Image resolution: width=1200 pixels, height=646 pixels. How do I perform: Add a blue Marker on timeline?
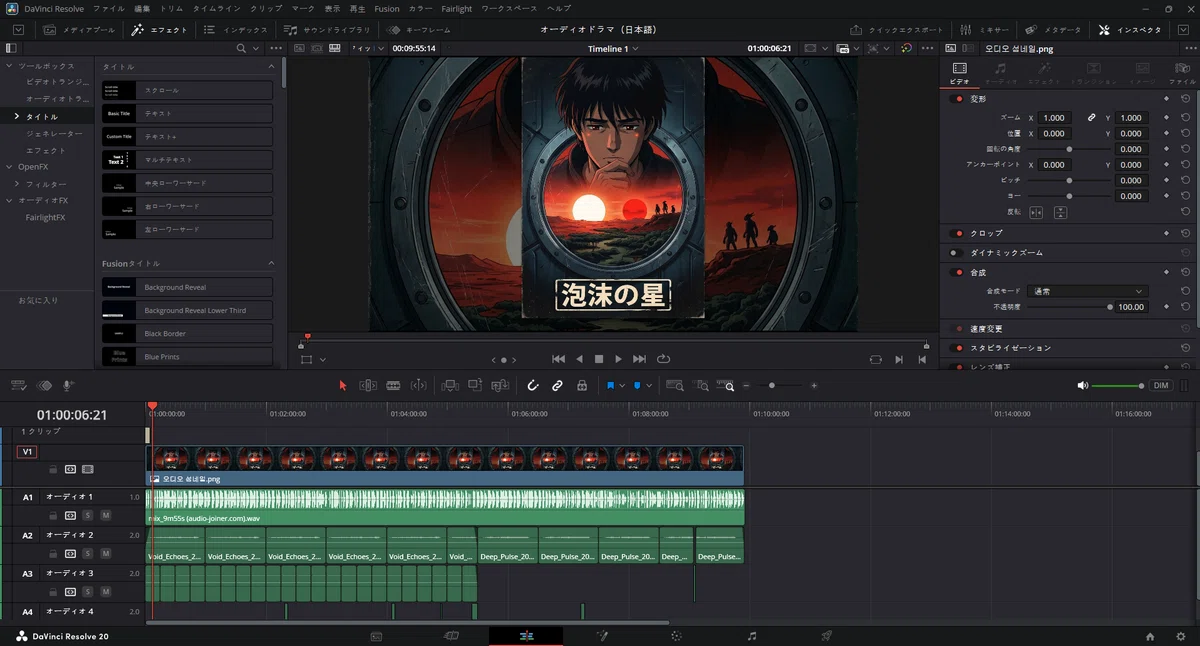(637, 385)
